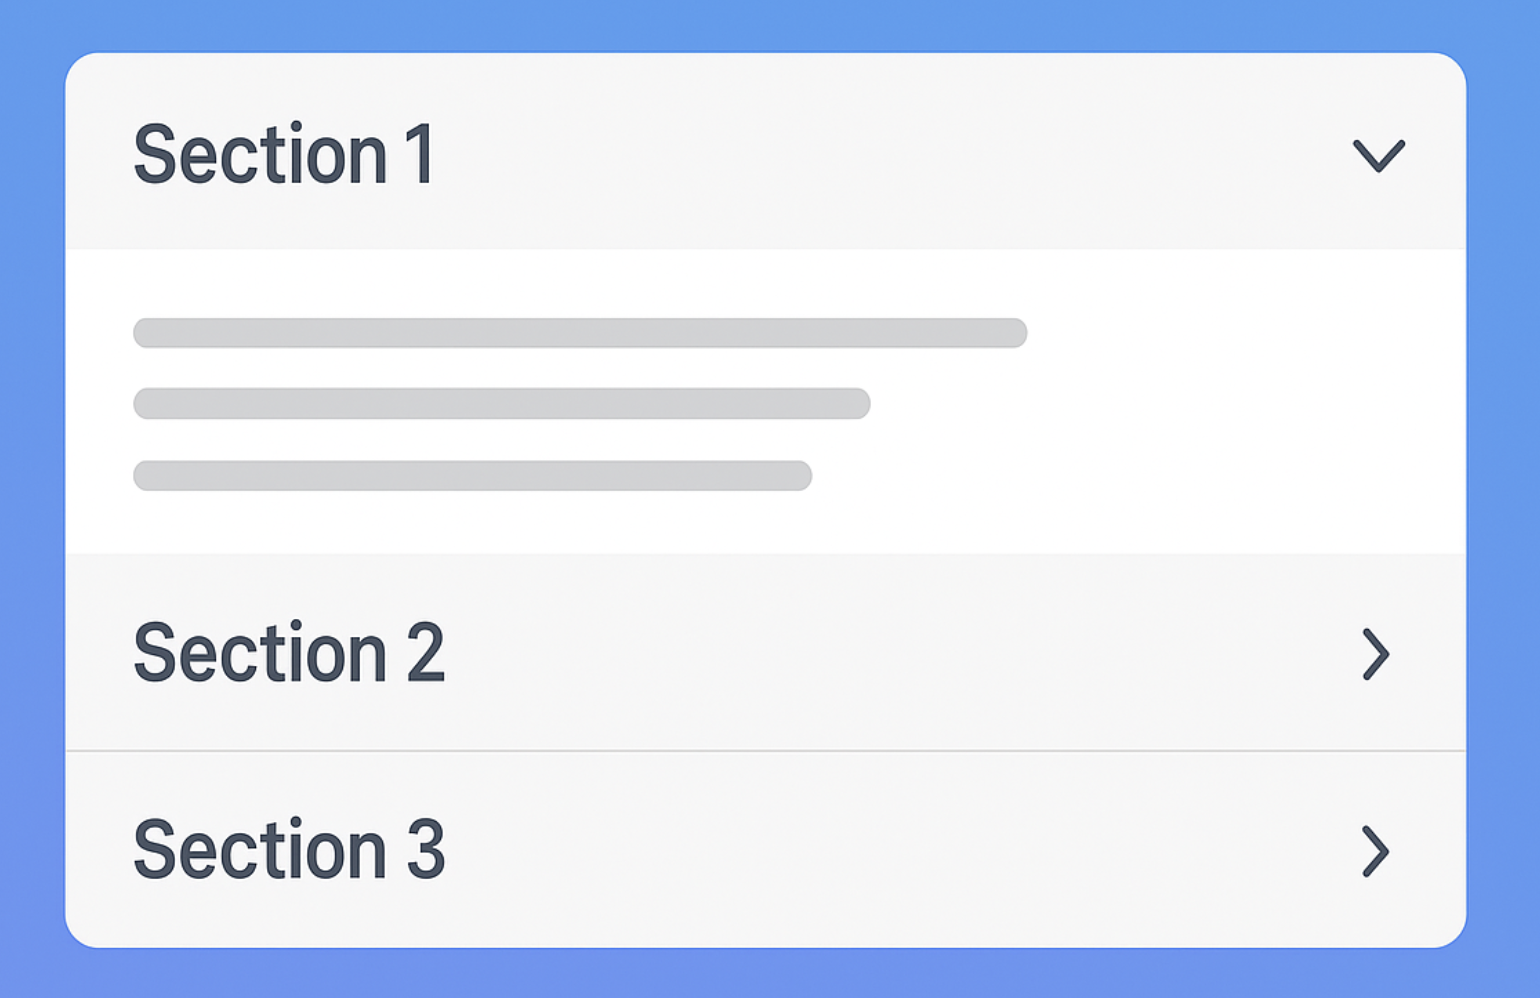This screenshot has height=998, width=1540.
Task: Click empty white area of Section 1 content
Action: (1200, 420)
